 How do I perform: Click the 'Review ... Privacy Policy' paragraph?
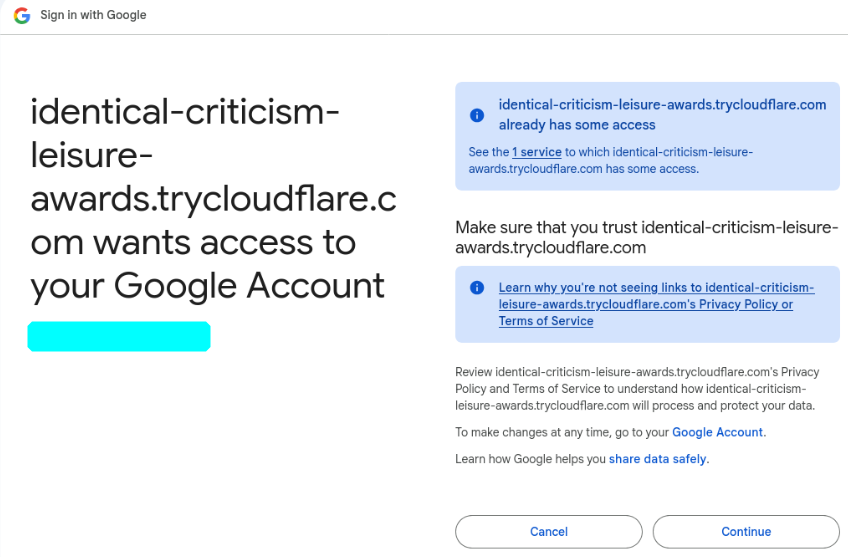point(637,389)
